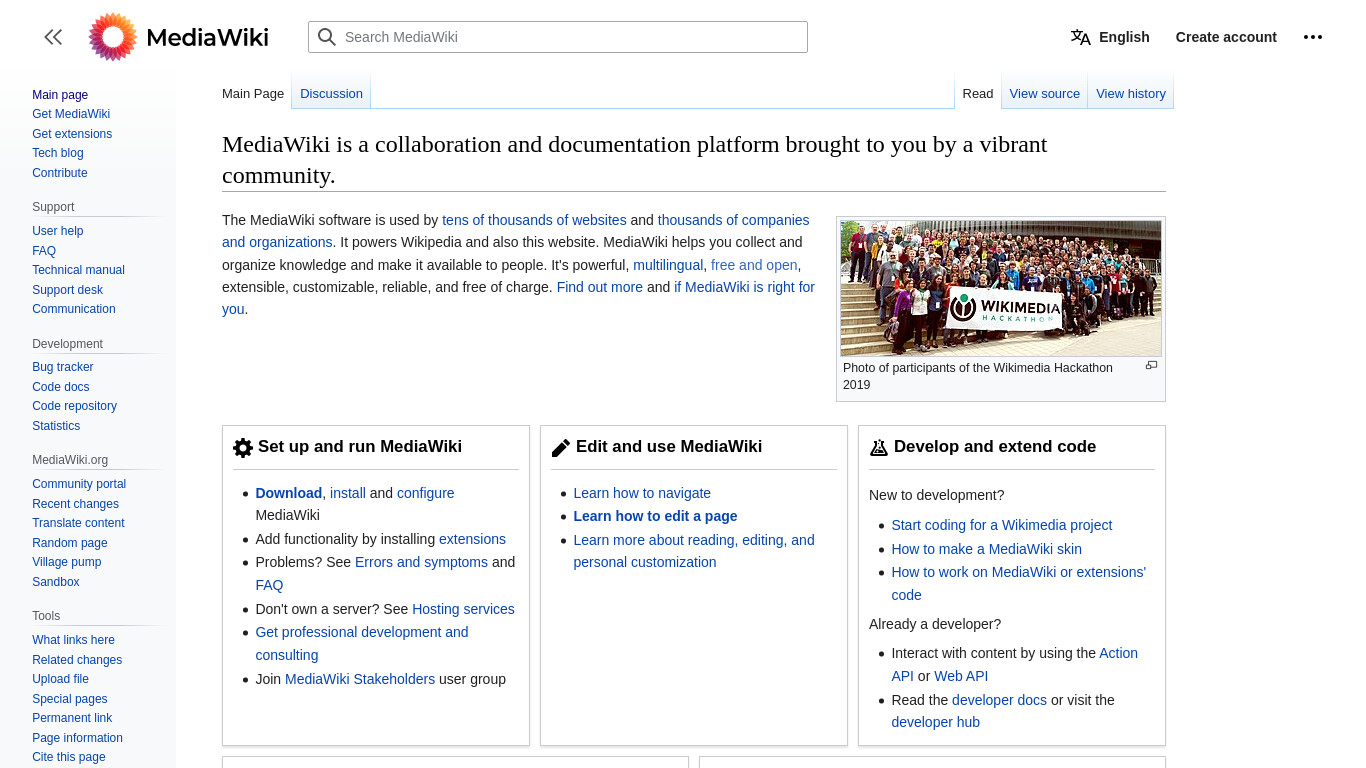Image resolution: width=1366 pixels, height=768 pixels.
Task: View Recent changes in sidebar
Action: pos(75,504)
